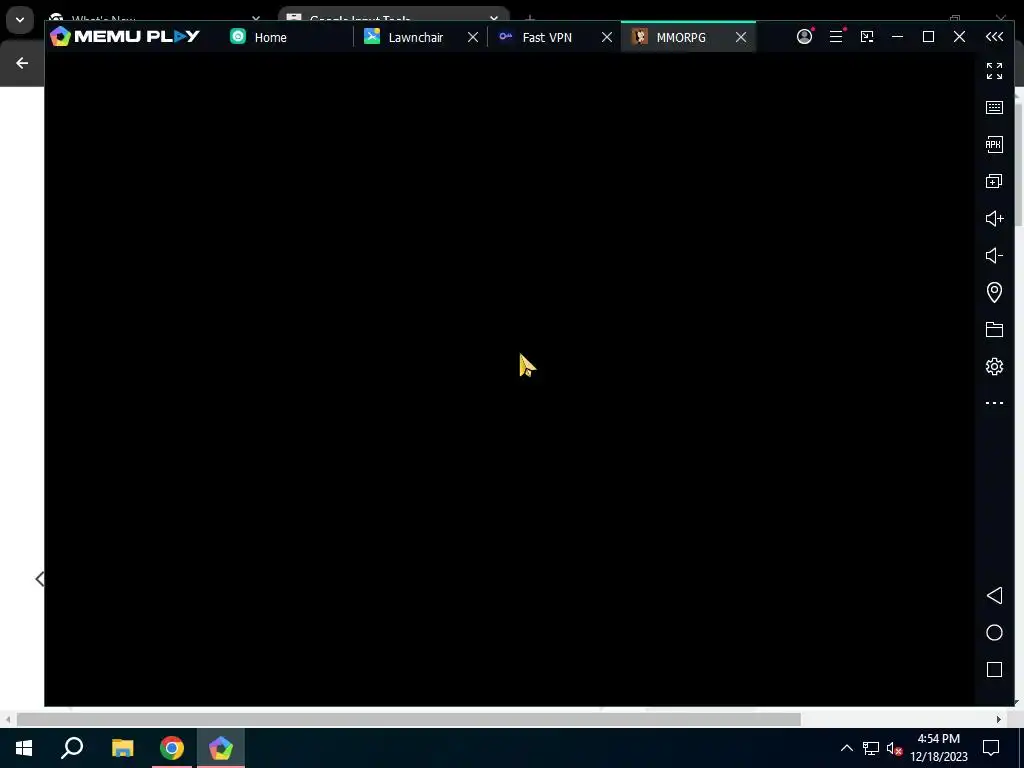The height and width of the screenshot is (768, 1024).
Task: Click the browser back arrow behind MEmu
Action: click(22, 63)
